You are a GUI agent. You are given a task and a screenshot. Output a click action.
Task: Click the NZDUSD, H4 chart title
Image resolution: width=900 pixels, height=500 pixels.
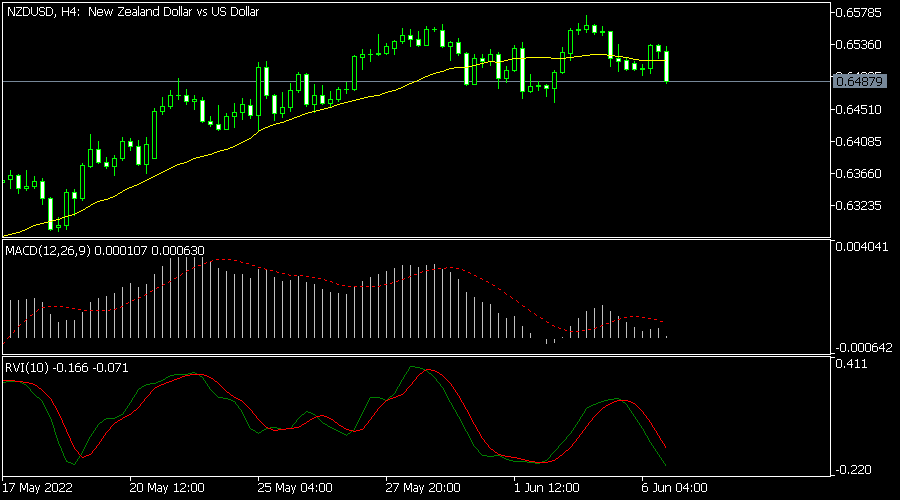tap(133, 11)
